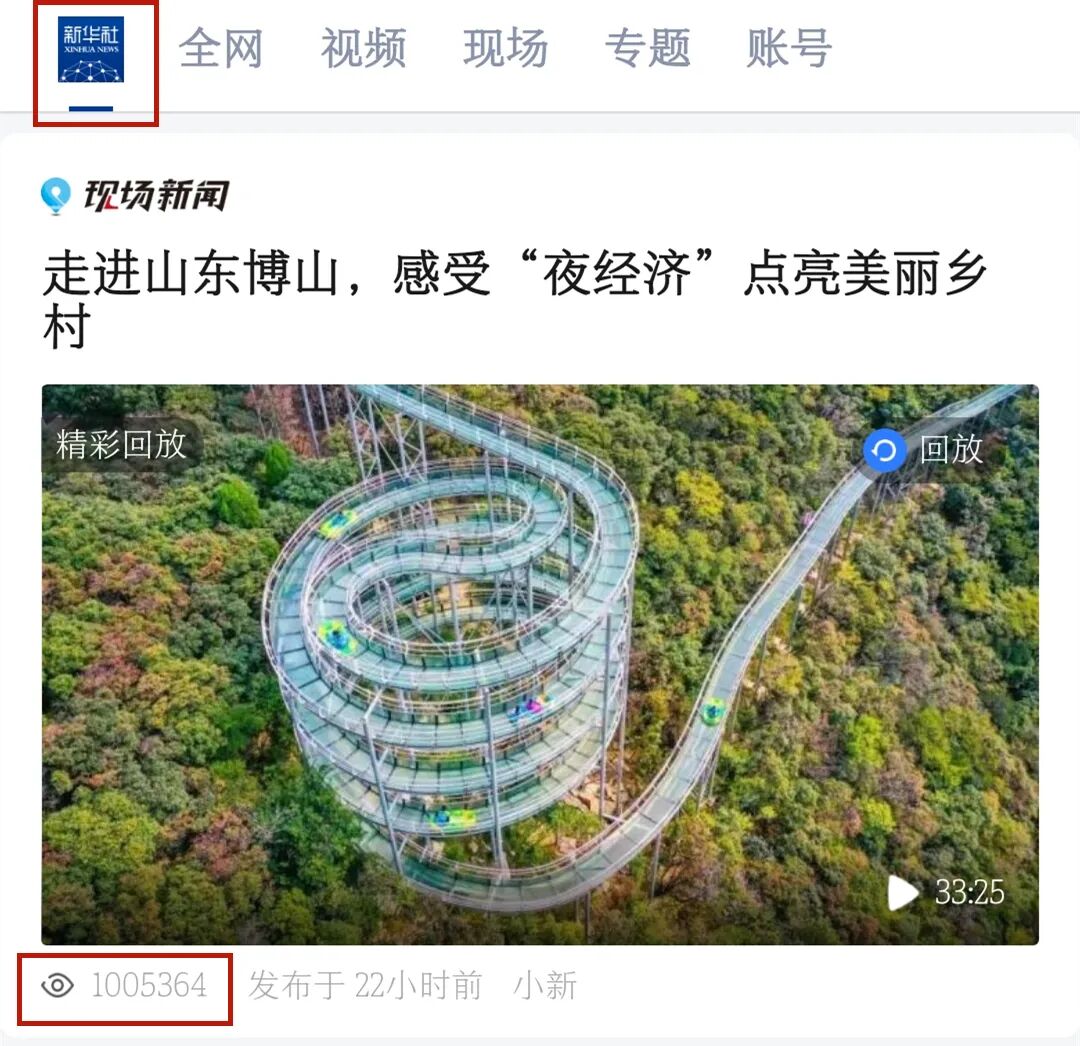
Task: Tap the 1005364 view count number
Action: click(149, 985)
